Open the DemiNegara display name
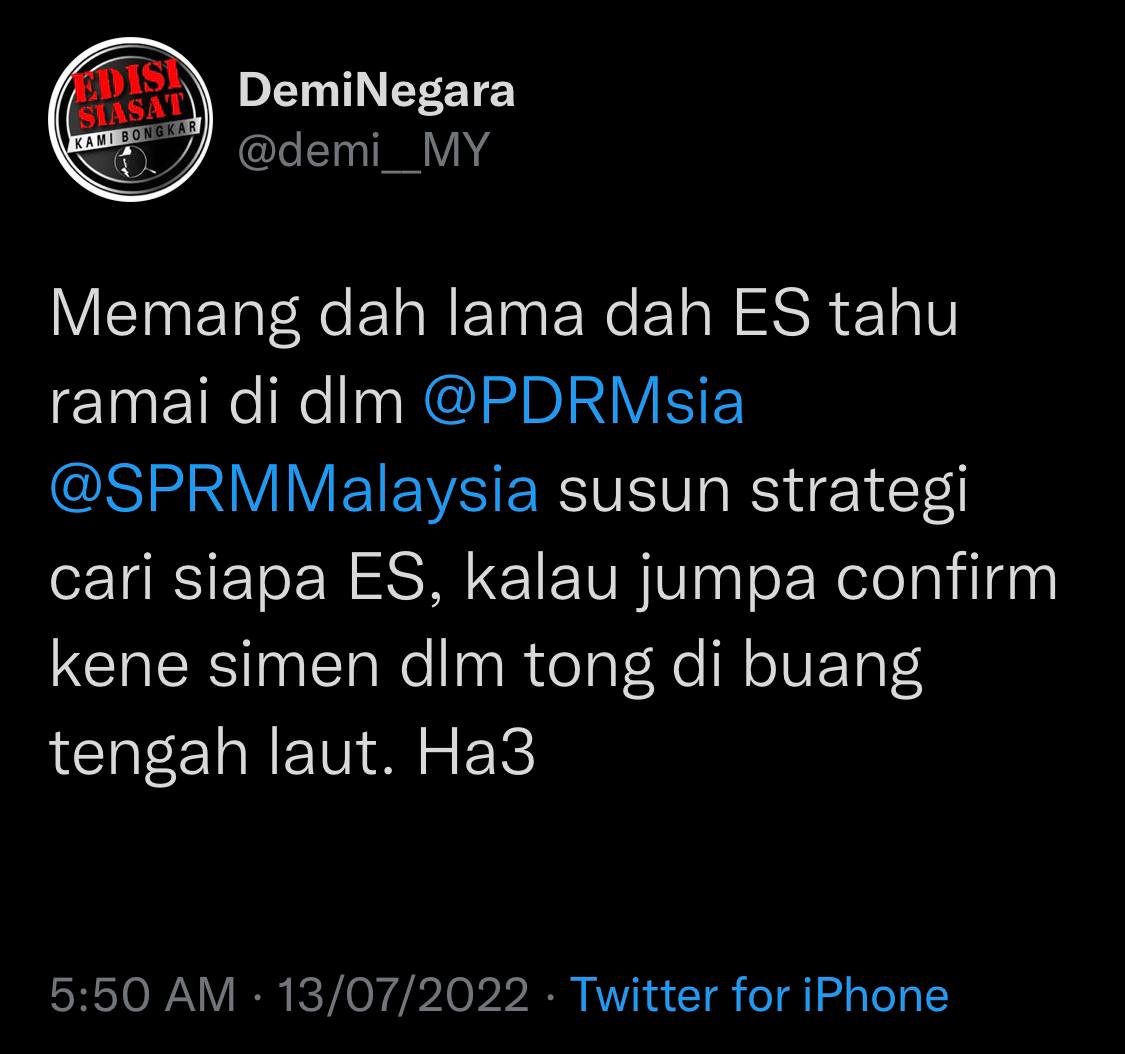1125x1054 pixels. pyautogui.click(x=377, y=91)
